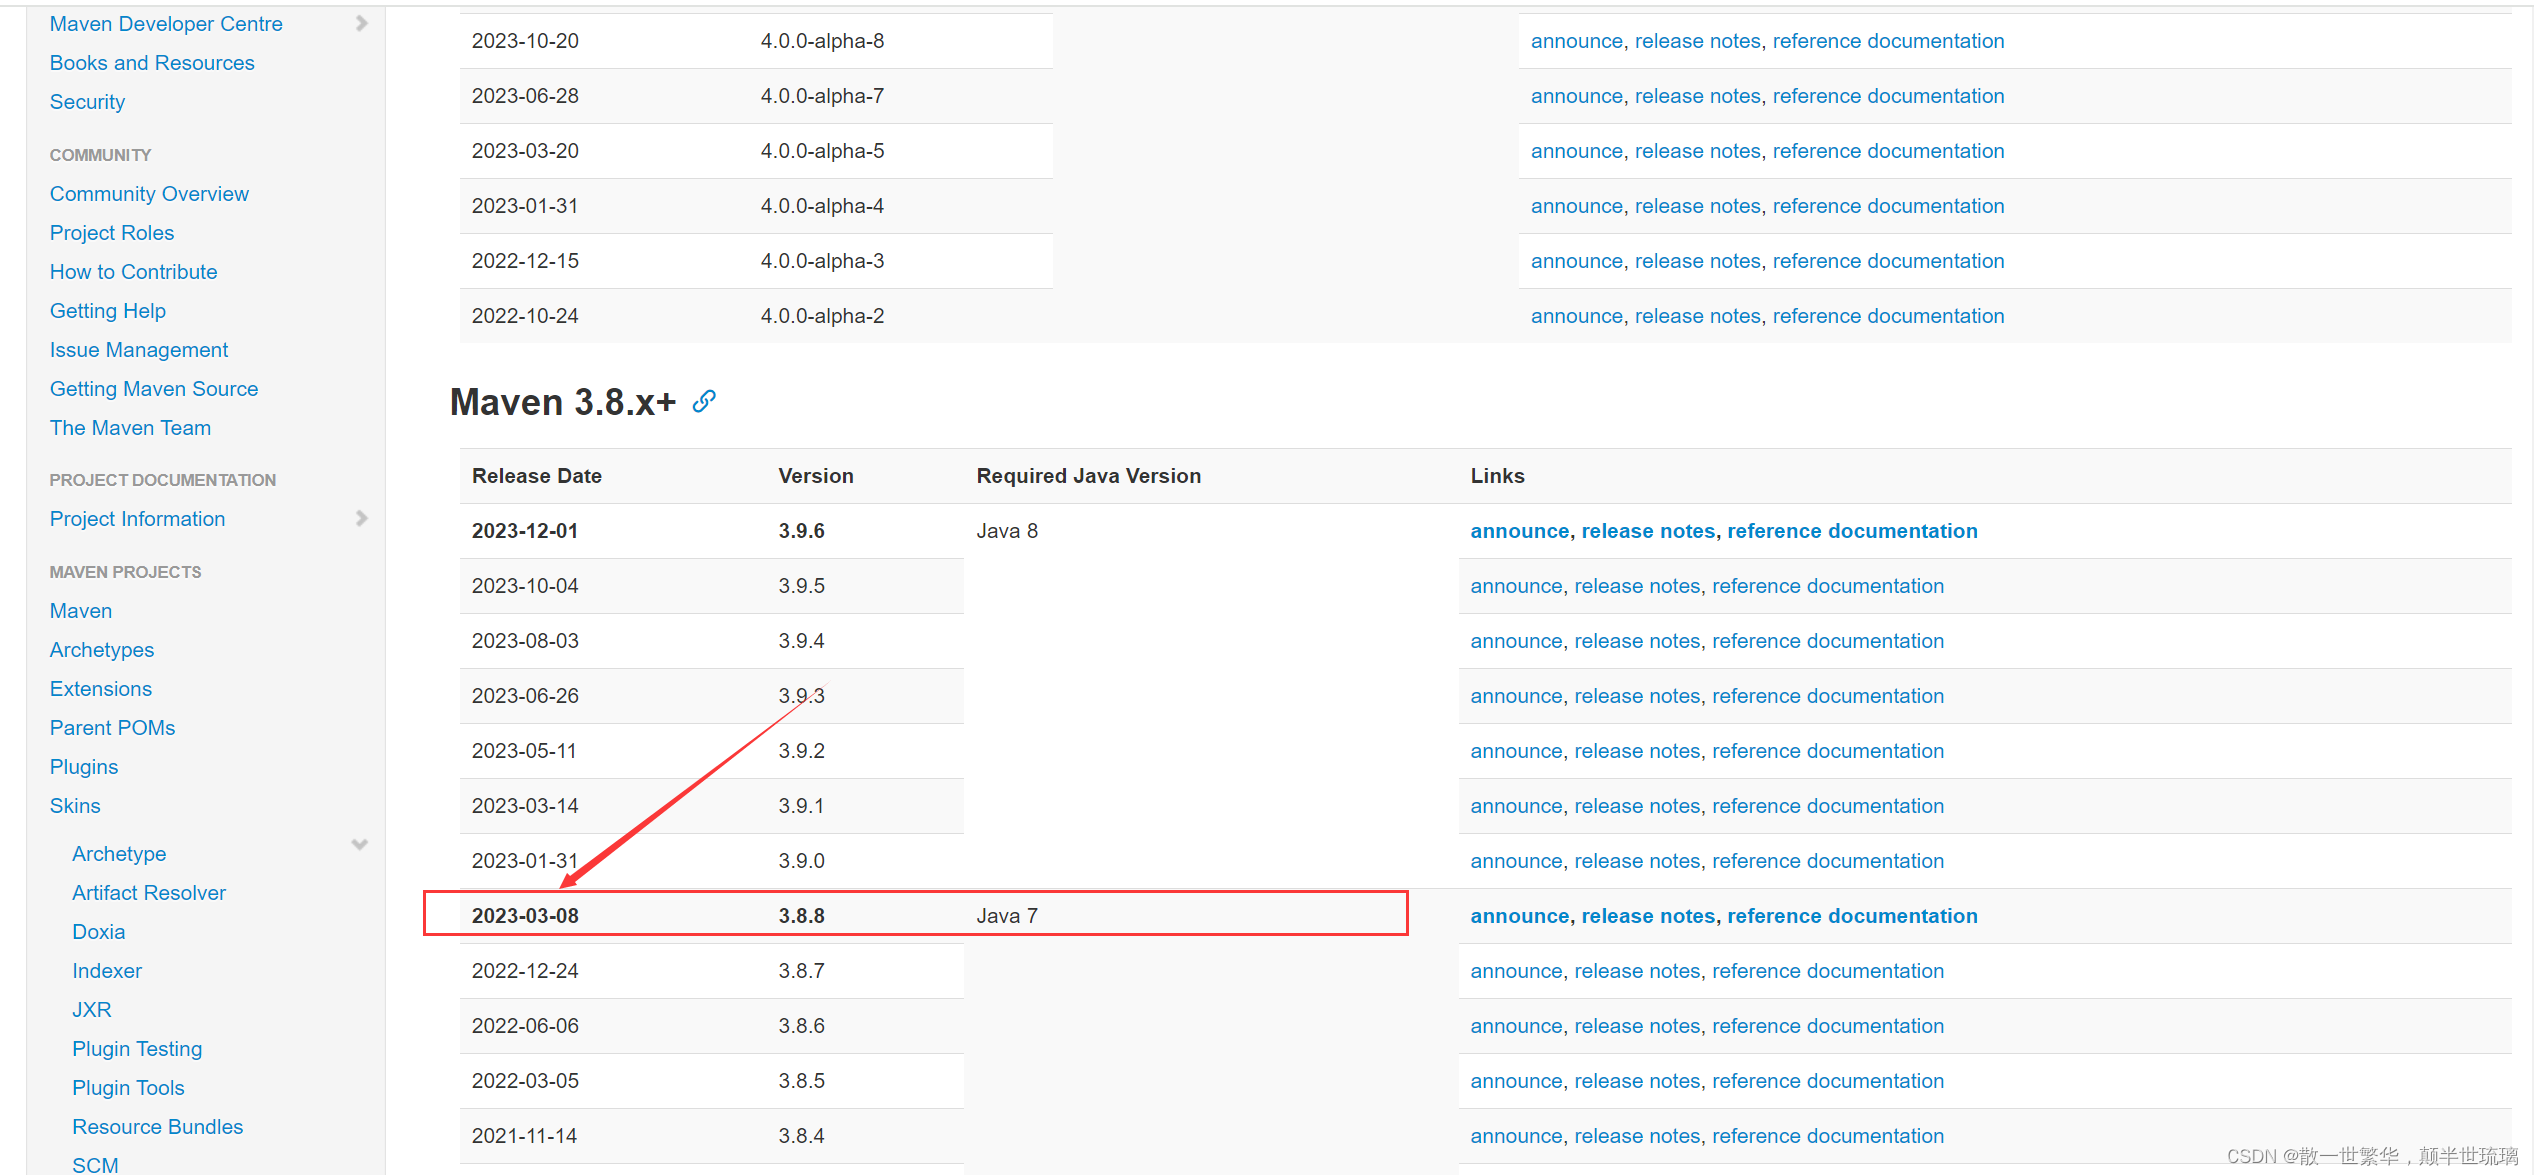Open announce link for version 3.9.4

coord(1516,641)
